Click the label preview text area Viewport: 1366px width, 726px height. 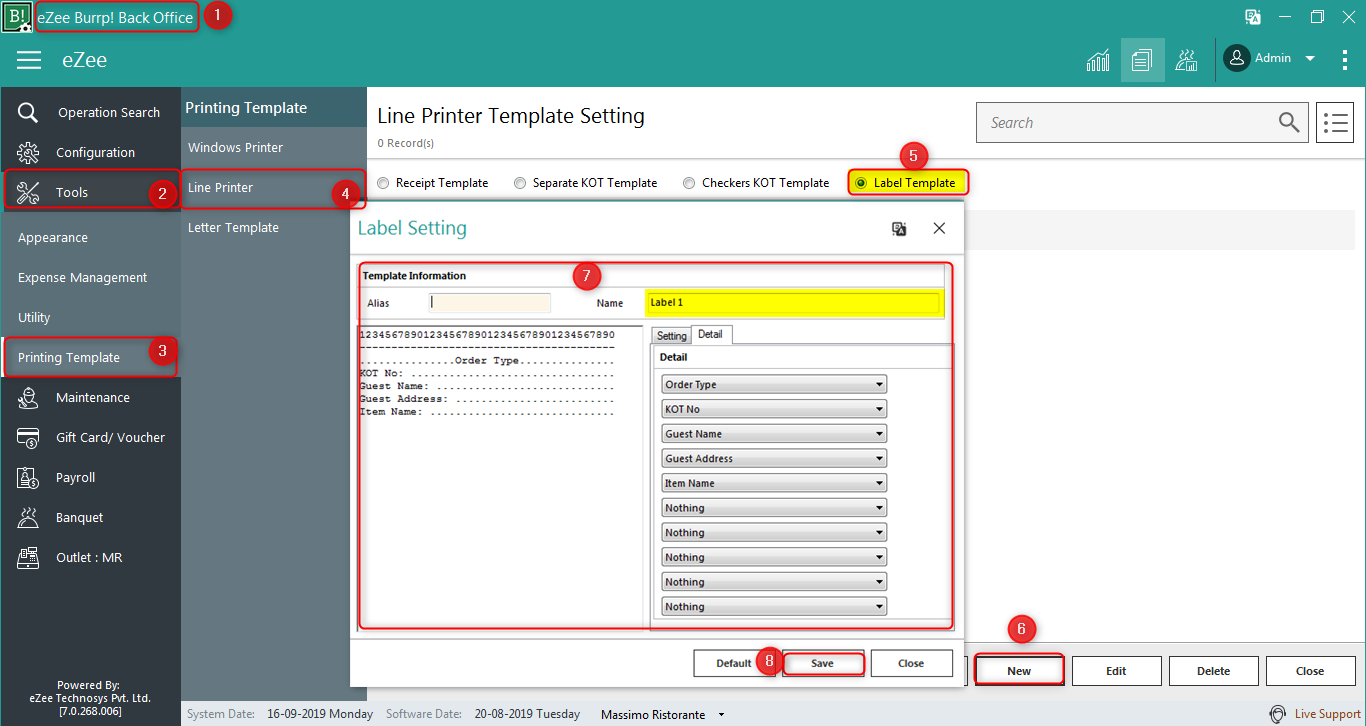pyautogui.click(x=500, y=477)
